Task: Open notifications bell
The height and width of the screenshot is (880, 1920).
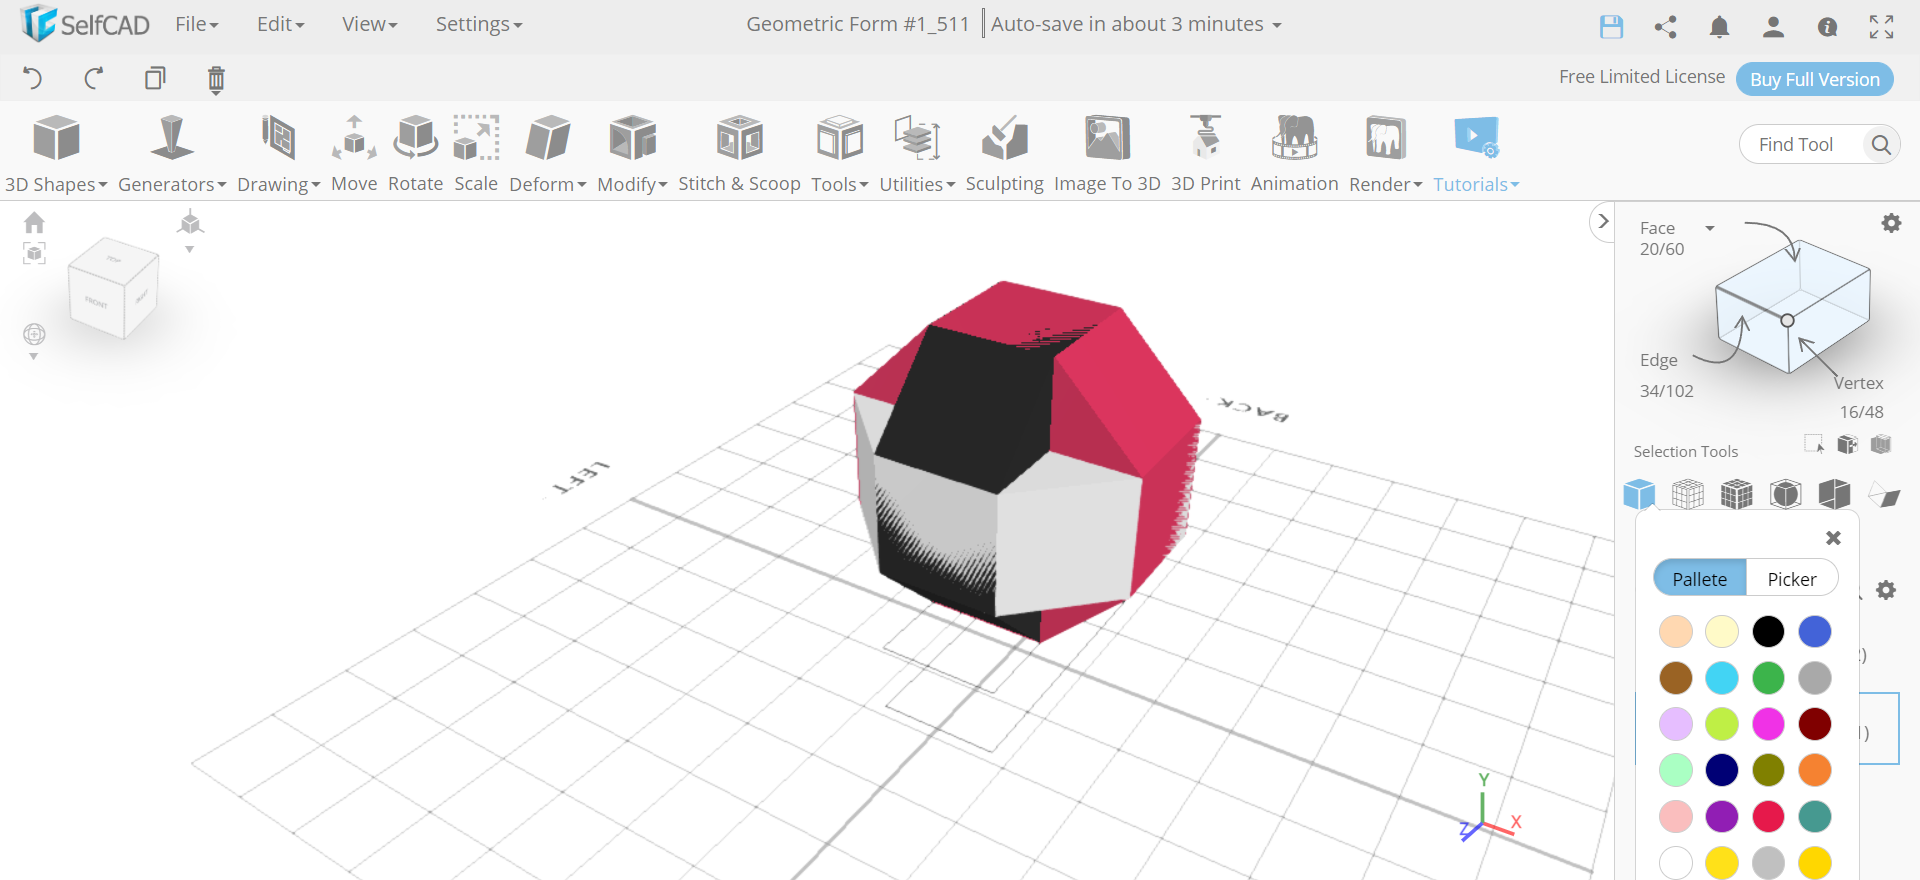Action: coord(1719,26)
